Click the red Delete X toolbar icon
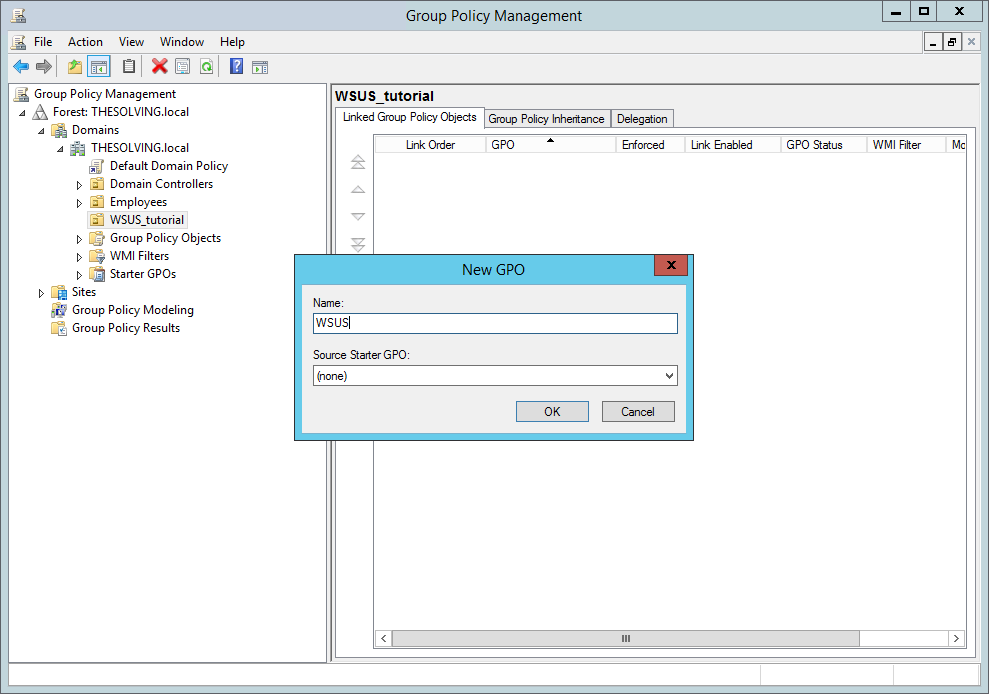Viewport: 989px width, 694px height. [x=160, y=66]
